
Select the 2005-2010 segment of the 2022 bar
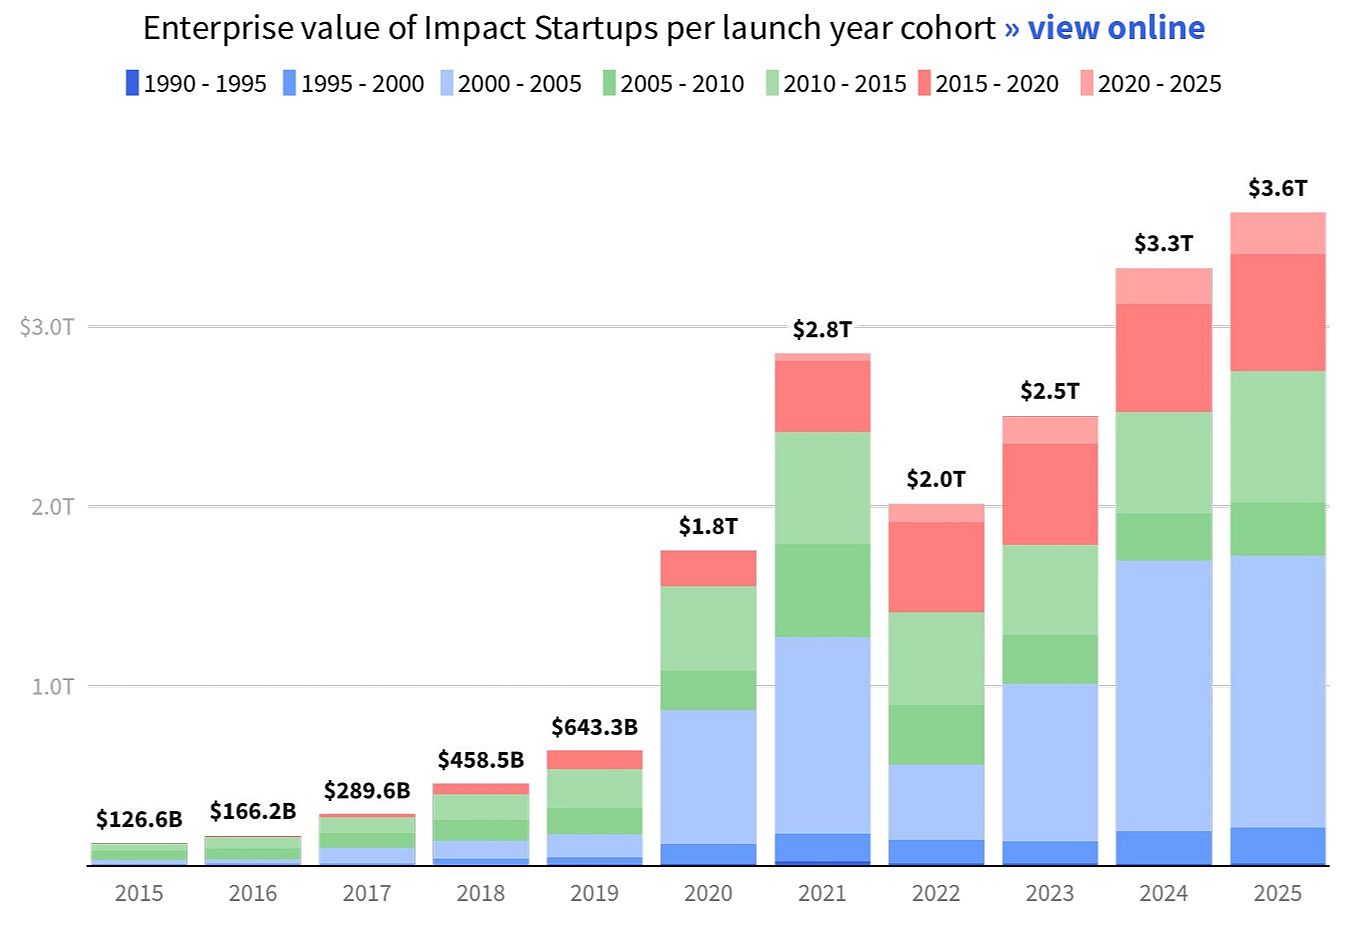(936, 734)
